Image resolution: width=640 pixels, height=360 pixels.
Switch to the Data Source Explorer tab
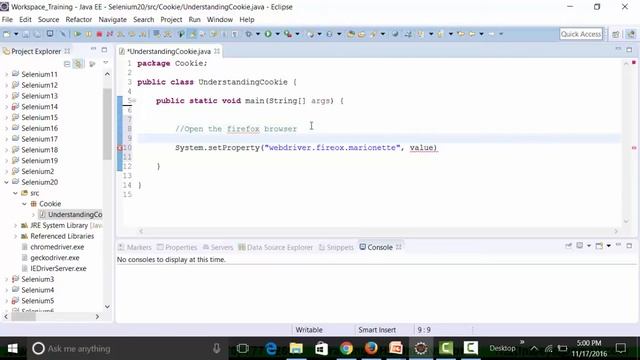[x=276, y=247]
